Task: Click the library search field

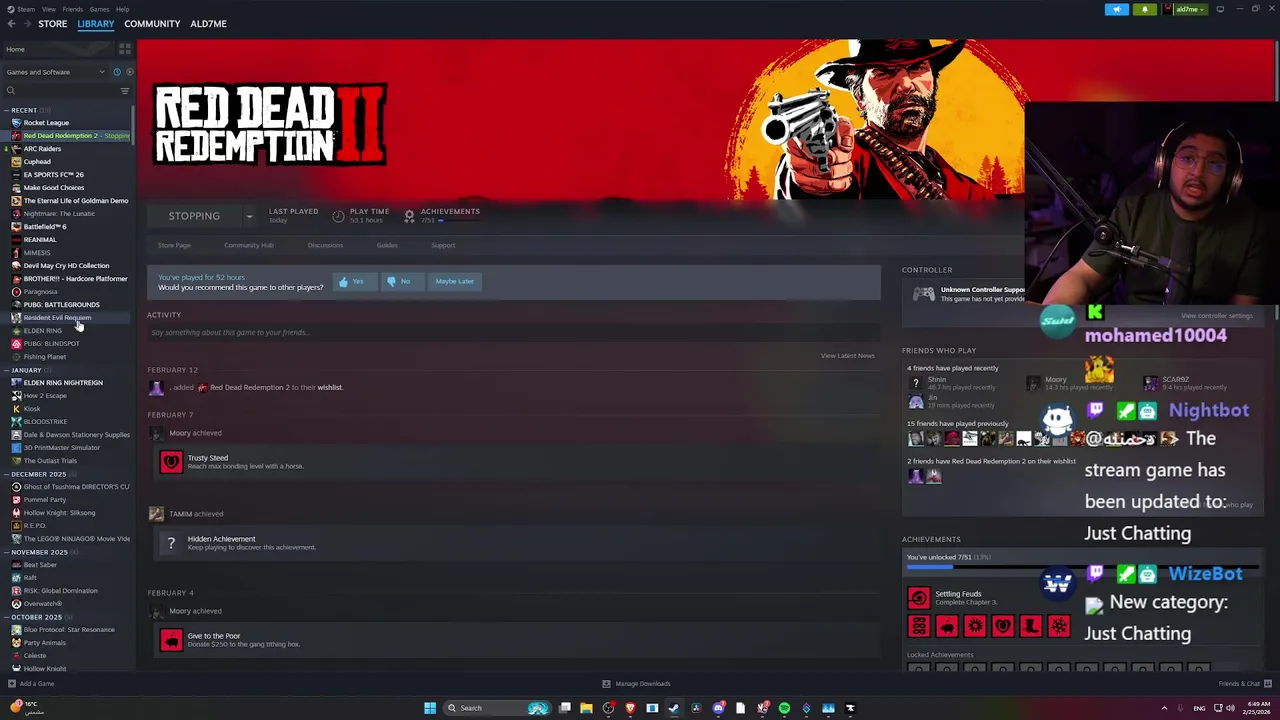Action: tap(60, 91)
